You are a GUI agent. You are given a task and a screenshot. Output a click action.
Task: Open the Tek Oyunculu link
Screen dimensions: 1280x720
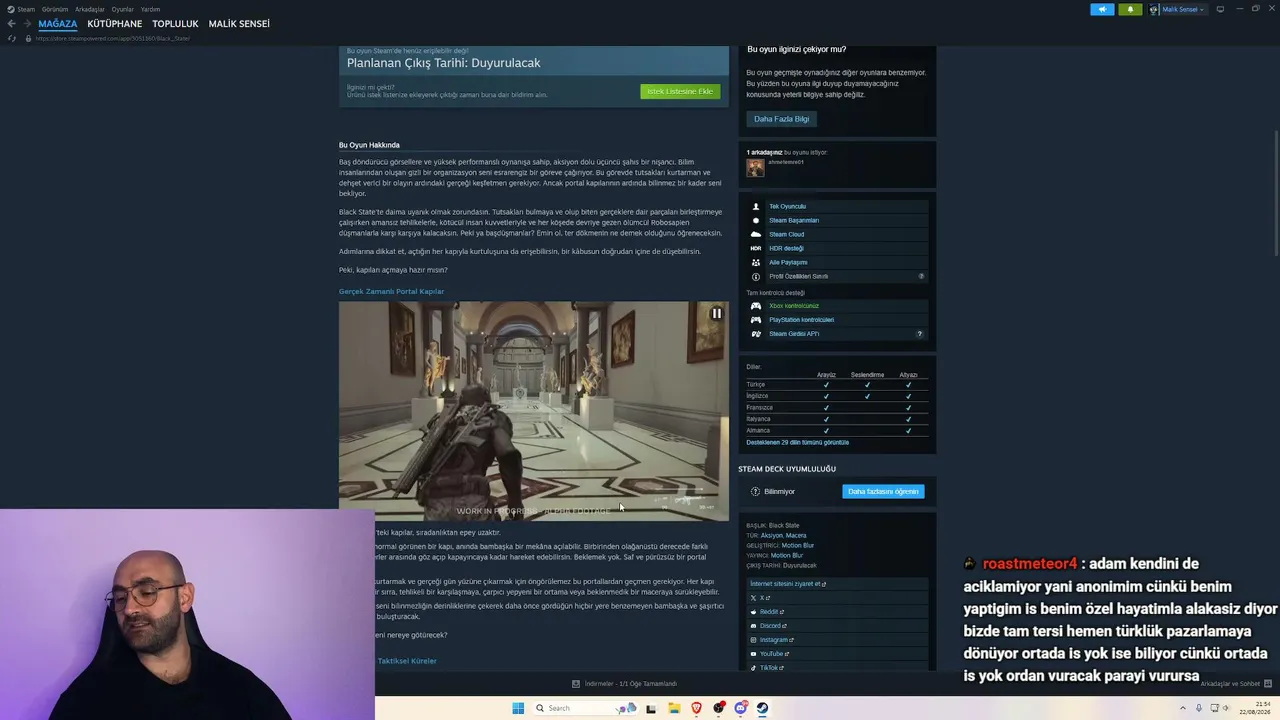click(787, 206)
